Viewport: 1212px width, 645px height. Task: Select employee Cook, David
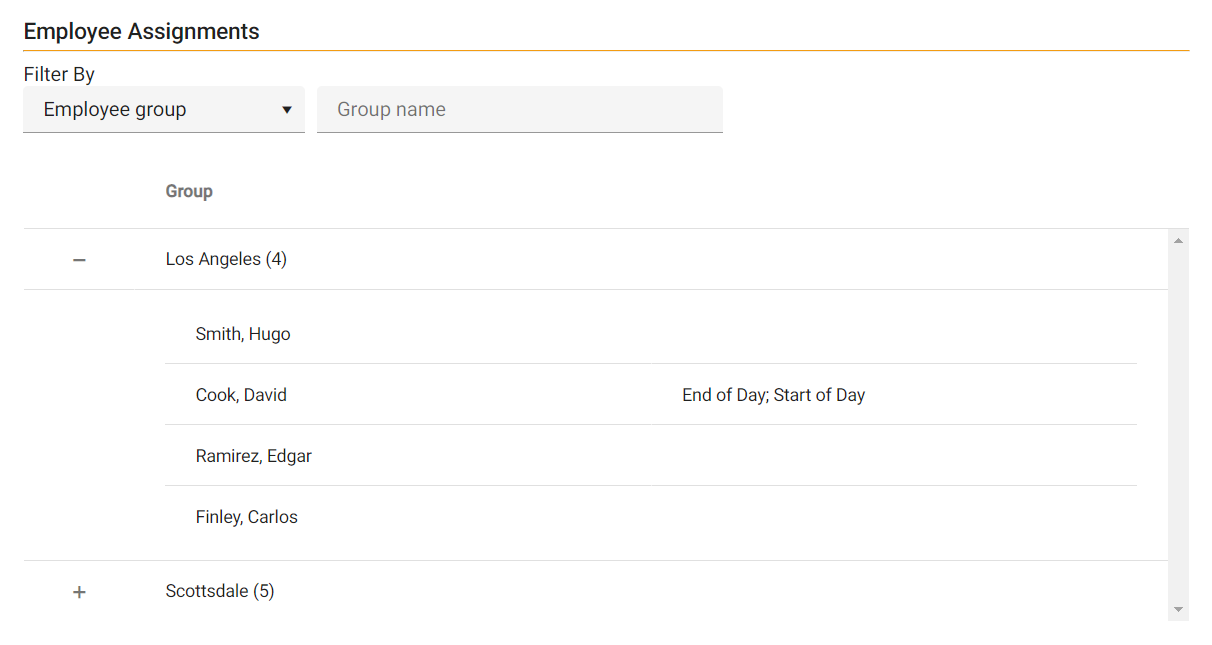[241, 395]
